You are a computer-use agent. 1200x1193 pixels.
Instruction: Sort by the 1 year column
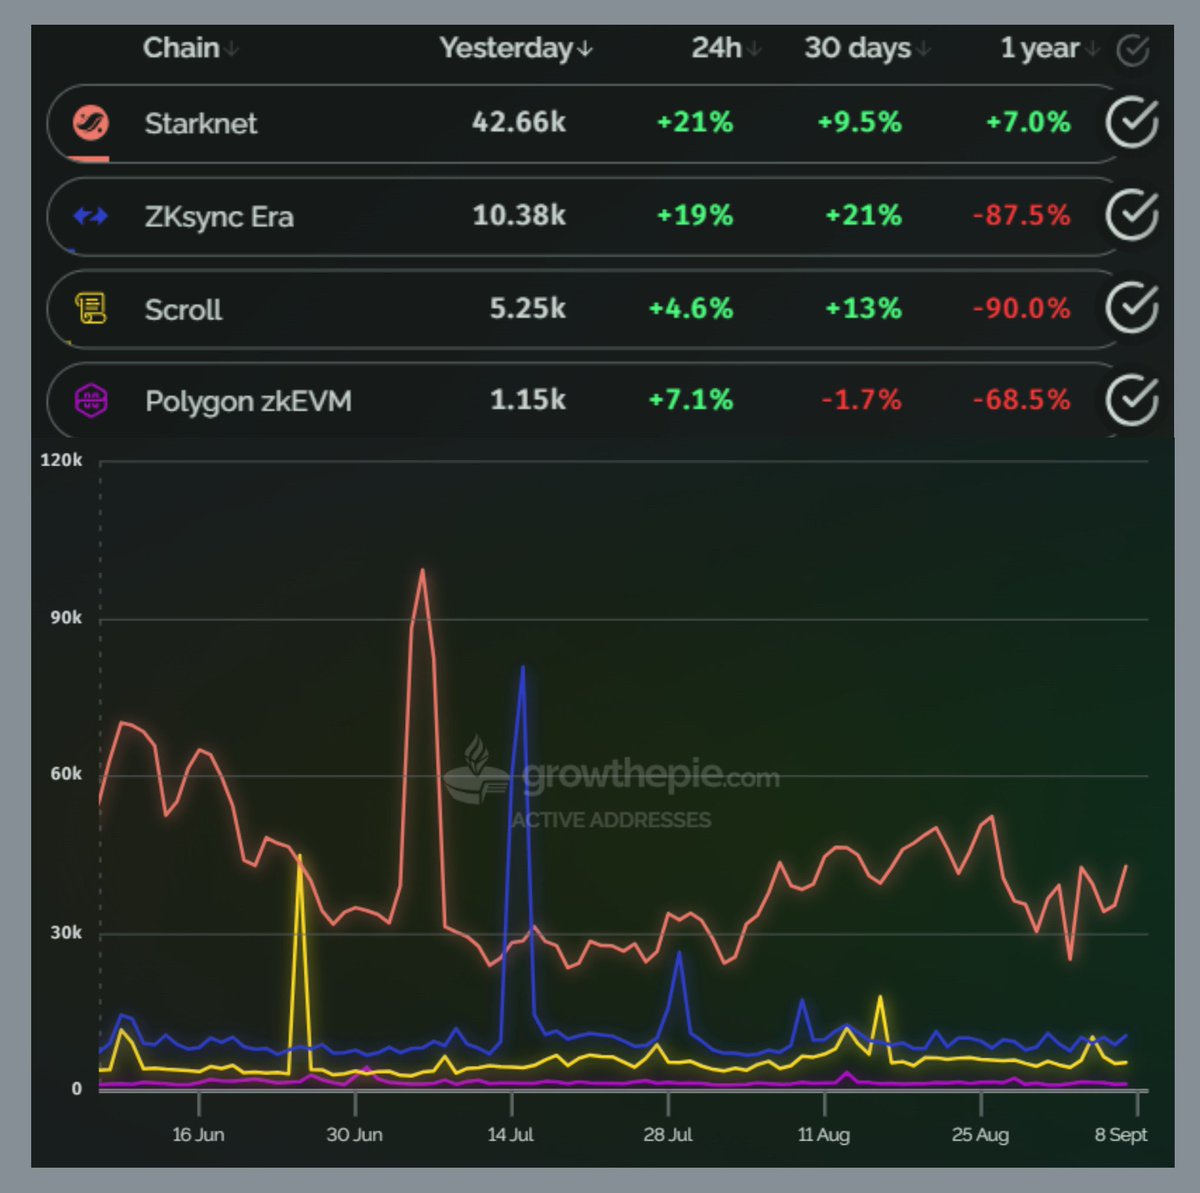point(1049,48)
